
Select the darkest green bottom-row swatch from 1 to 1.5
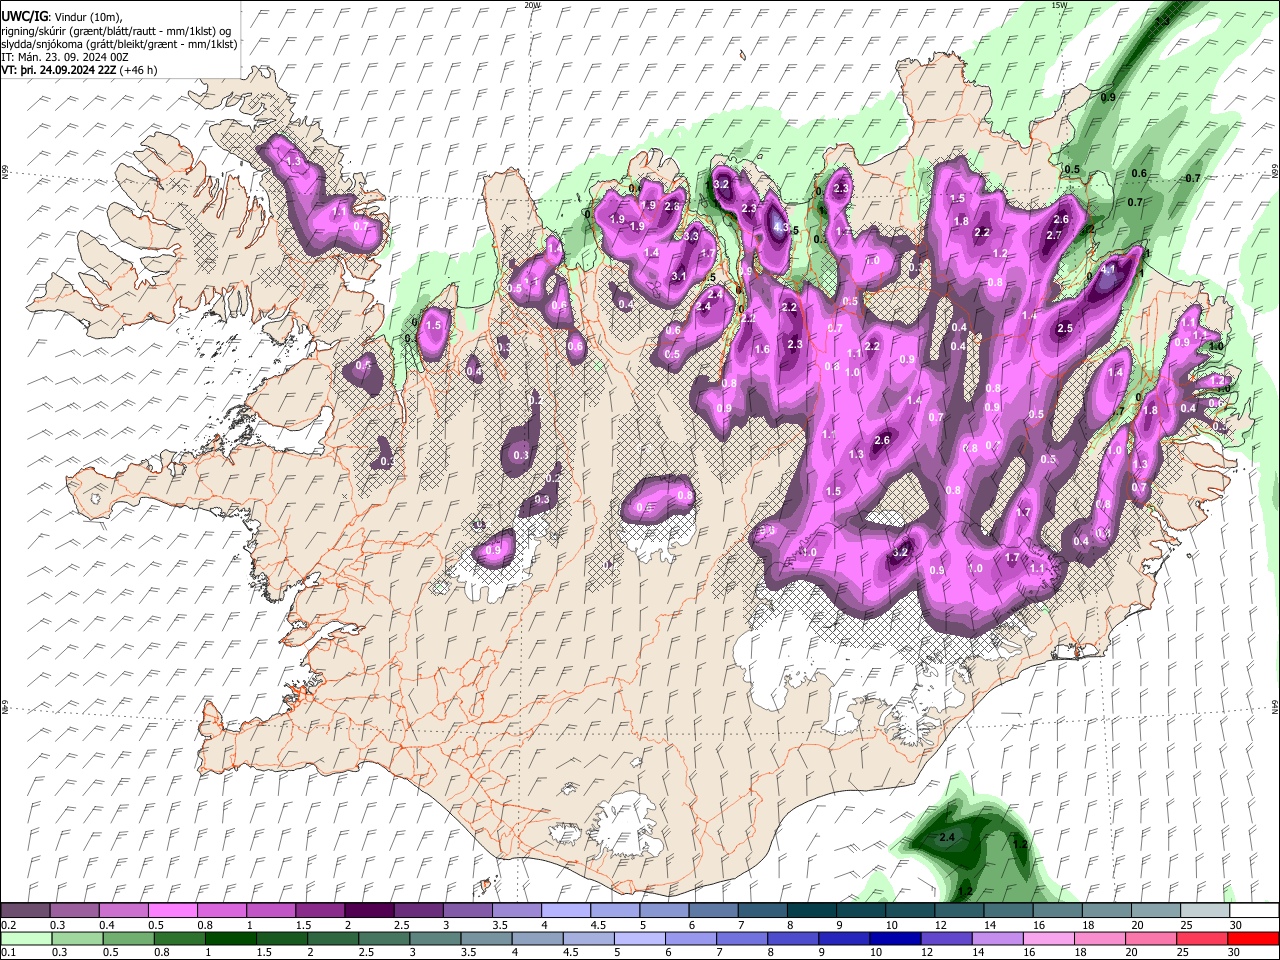(x=231, y=939)
